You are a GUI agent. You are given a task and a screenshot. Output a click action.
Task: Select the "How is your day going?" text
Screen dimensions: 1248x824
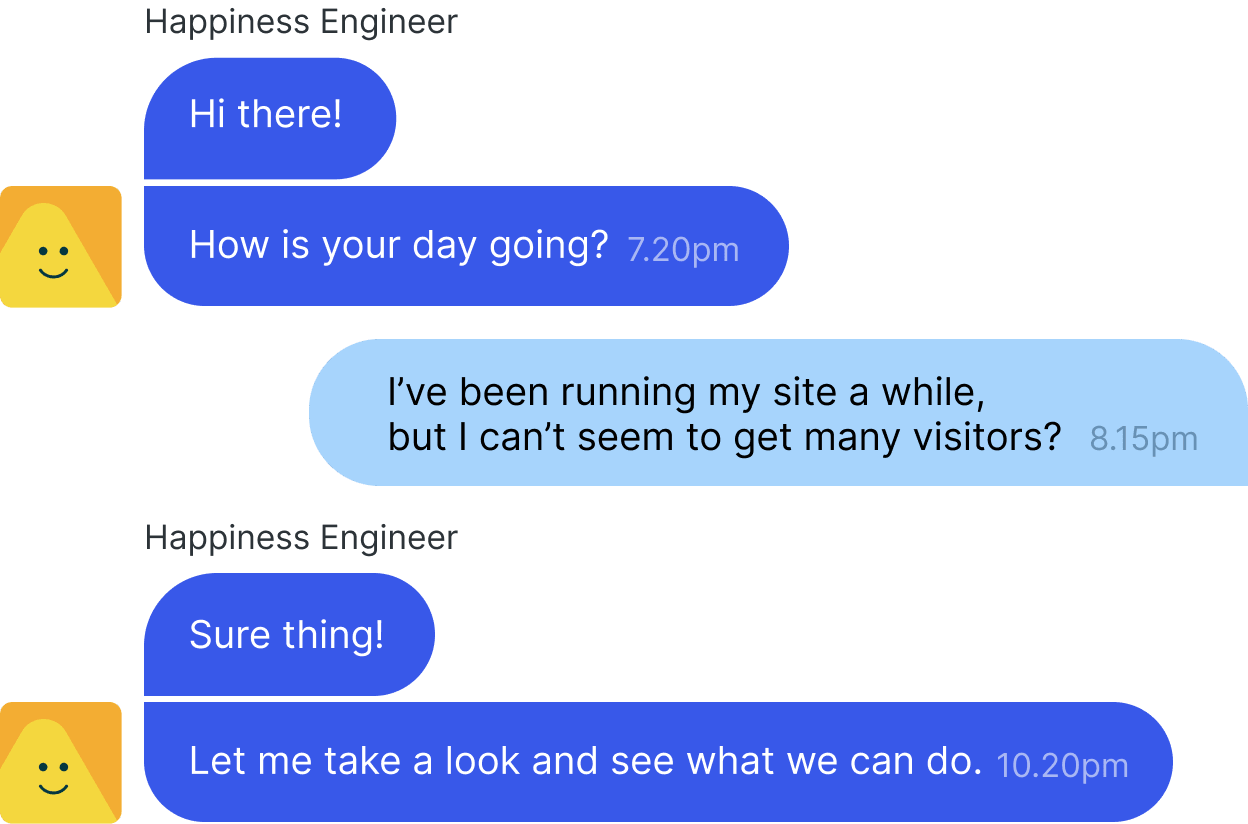(398, 245)
